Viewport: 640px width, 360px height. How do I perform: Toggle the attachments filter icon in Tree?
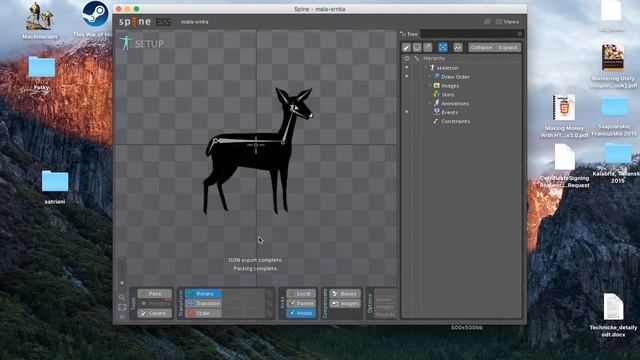427,48
